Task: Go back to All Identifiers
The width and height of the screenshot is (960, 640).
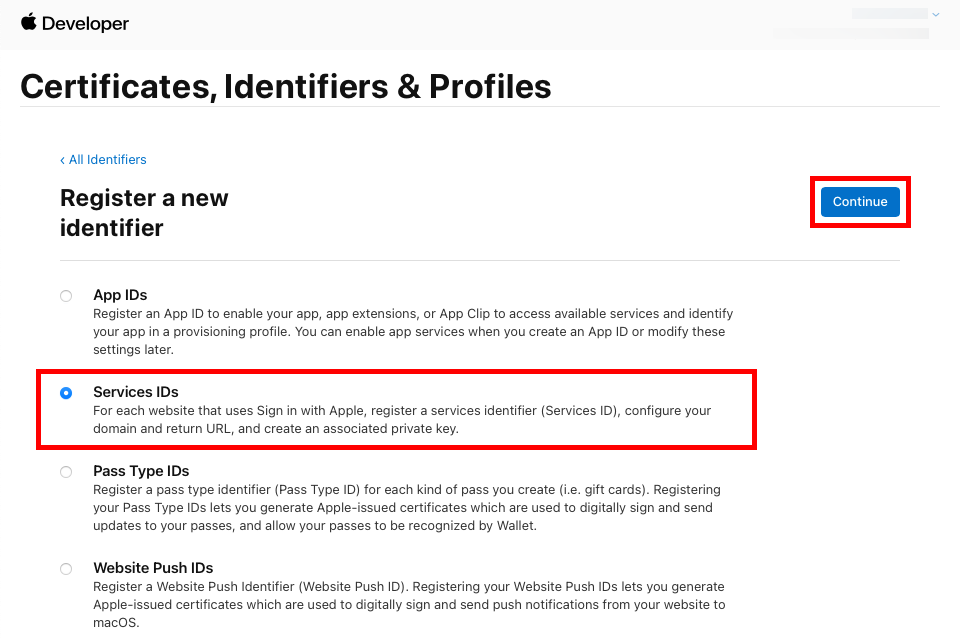Action: (103, 160)
